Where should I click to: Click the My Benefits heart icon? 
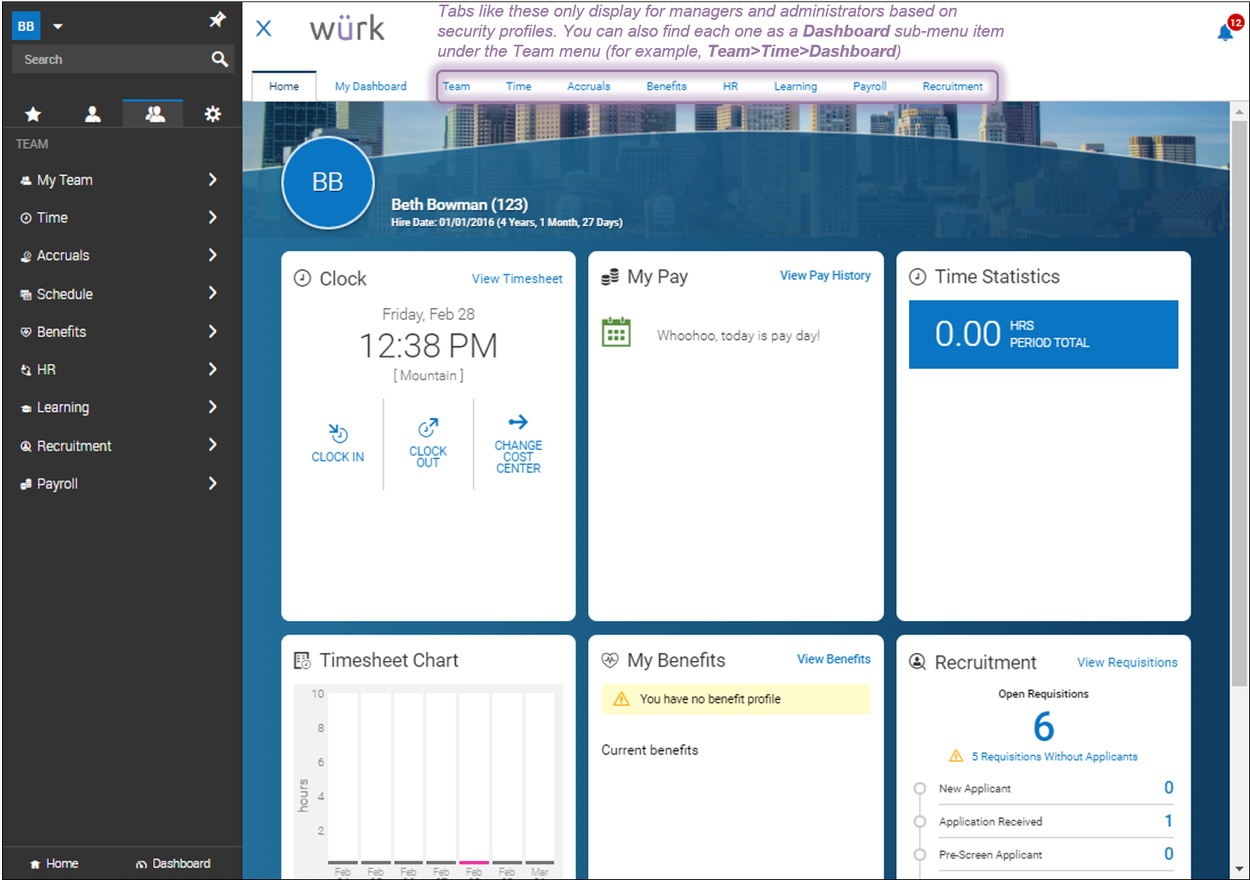pos(610,660)
